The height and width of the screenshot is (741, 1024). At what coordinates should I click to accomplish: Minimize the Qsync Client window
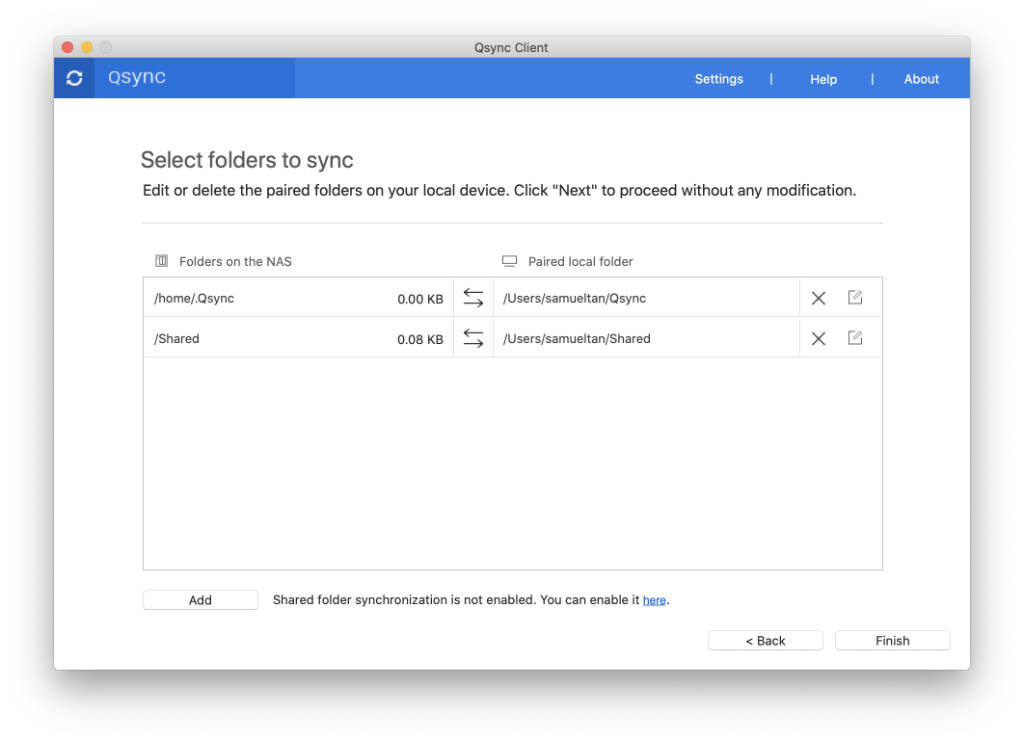87,47
